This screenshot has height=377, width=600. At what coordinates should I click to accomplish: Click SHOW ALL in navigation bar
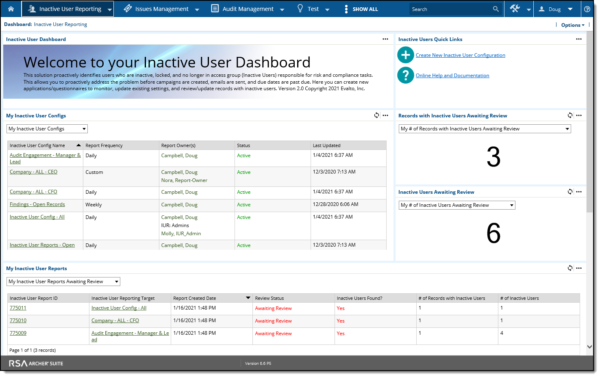(365, 9)
